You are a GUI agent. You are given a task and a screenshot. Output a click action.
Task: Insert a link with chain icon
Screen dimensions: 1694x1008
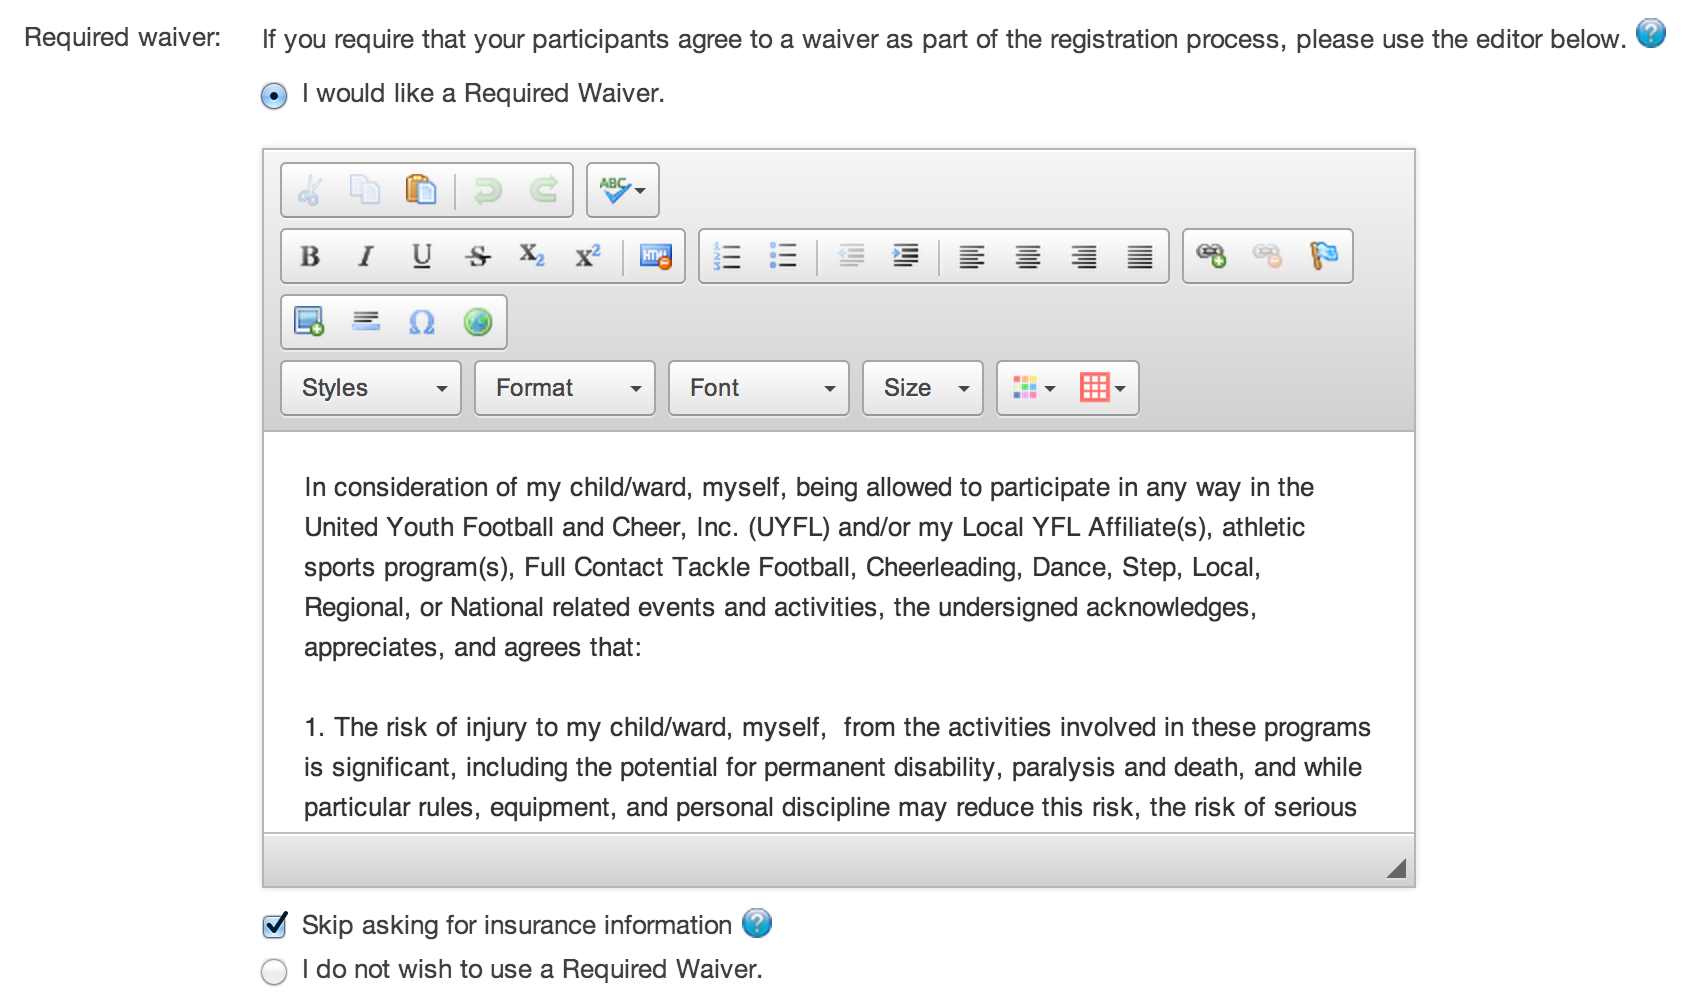point(1211,256)
